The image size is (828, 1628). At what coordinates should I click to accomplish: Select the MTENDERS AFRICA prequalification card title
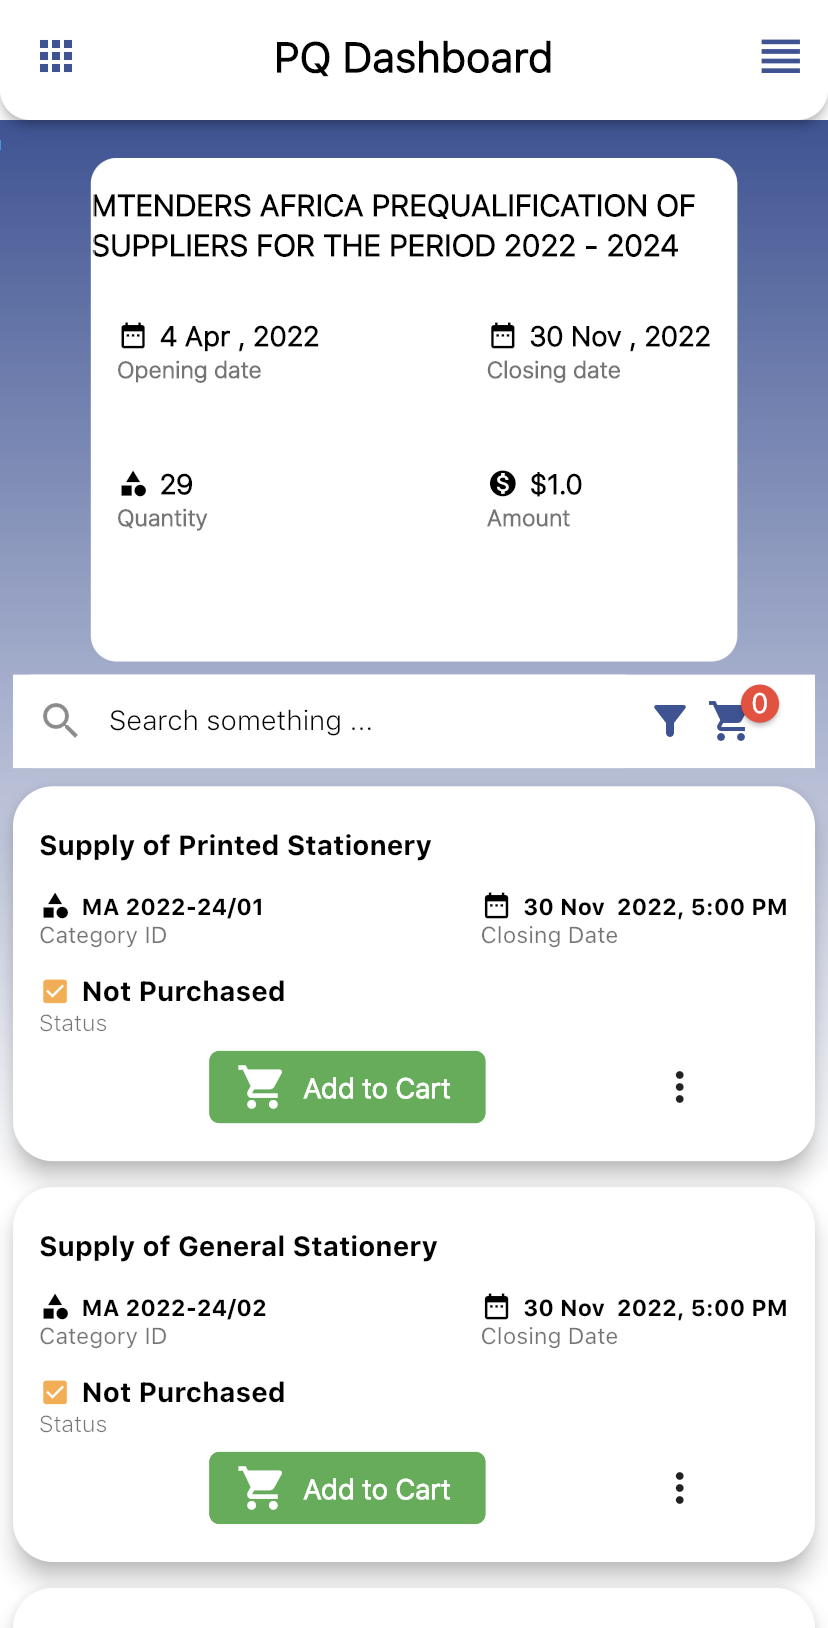click(x=394, y=226)
